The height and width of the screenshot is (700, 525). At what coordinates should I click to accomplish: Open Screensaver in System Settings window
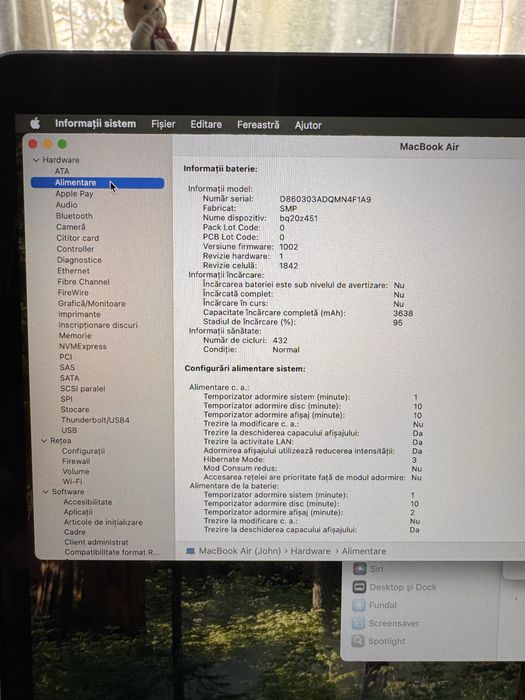pyautogui.click(x=386, y=623)
